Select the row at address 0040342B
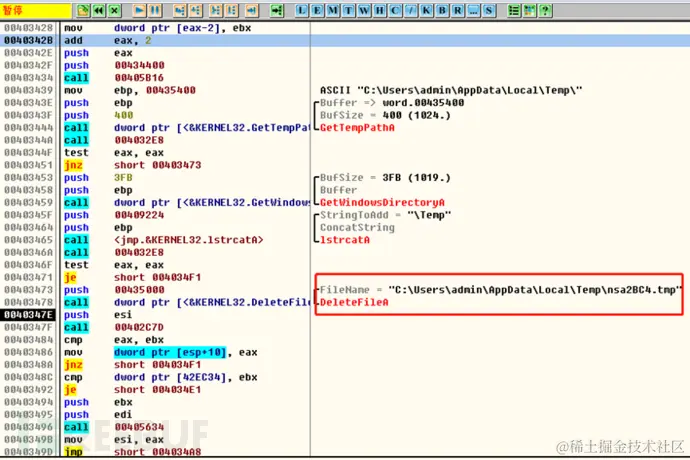The image size is (690, 460). click(x=345, y=40)
